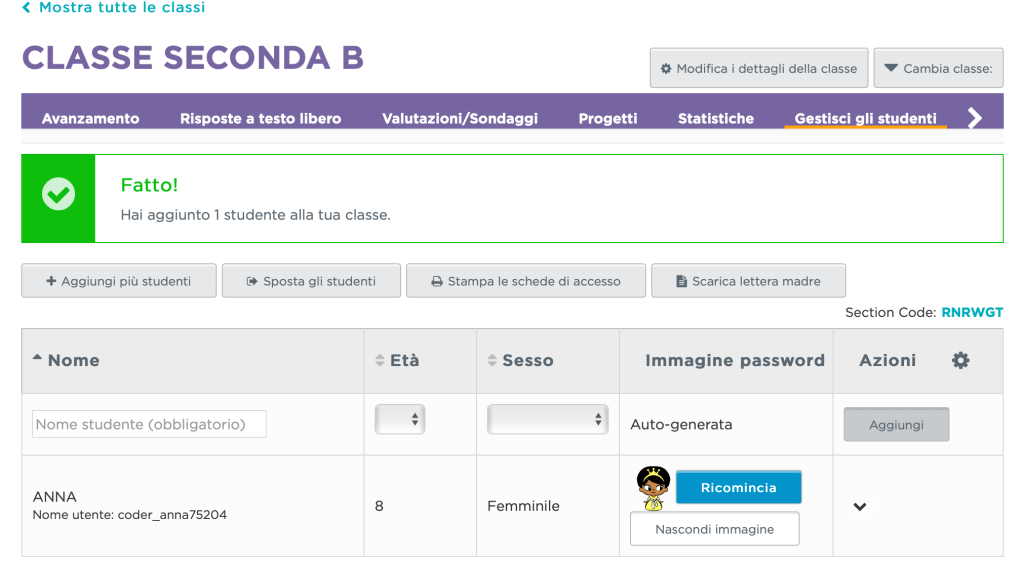The height and width of the screenshot is (564, 1023).
Task: Toggle Nascondi immagine for ANNA
Action: (714, 529)
